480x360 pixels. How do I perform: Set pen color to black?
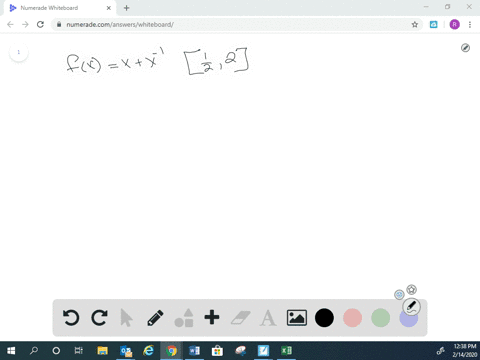pyautogui.click(x=324, y=318)
